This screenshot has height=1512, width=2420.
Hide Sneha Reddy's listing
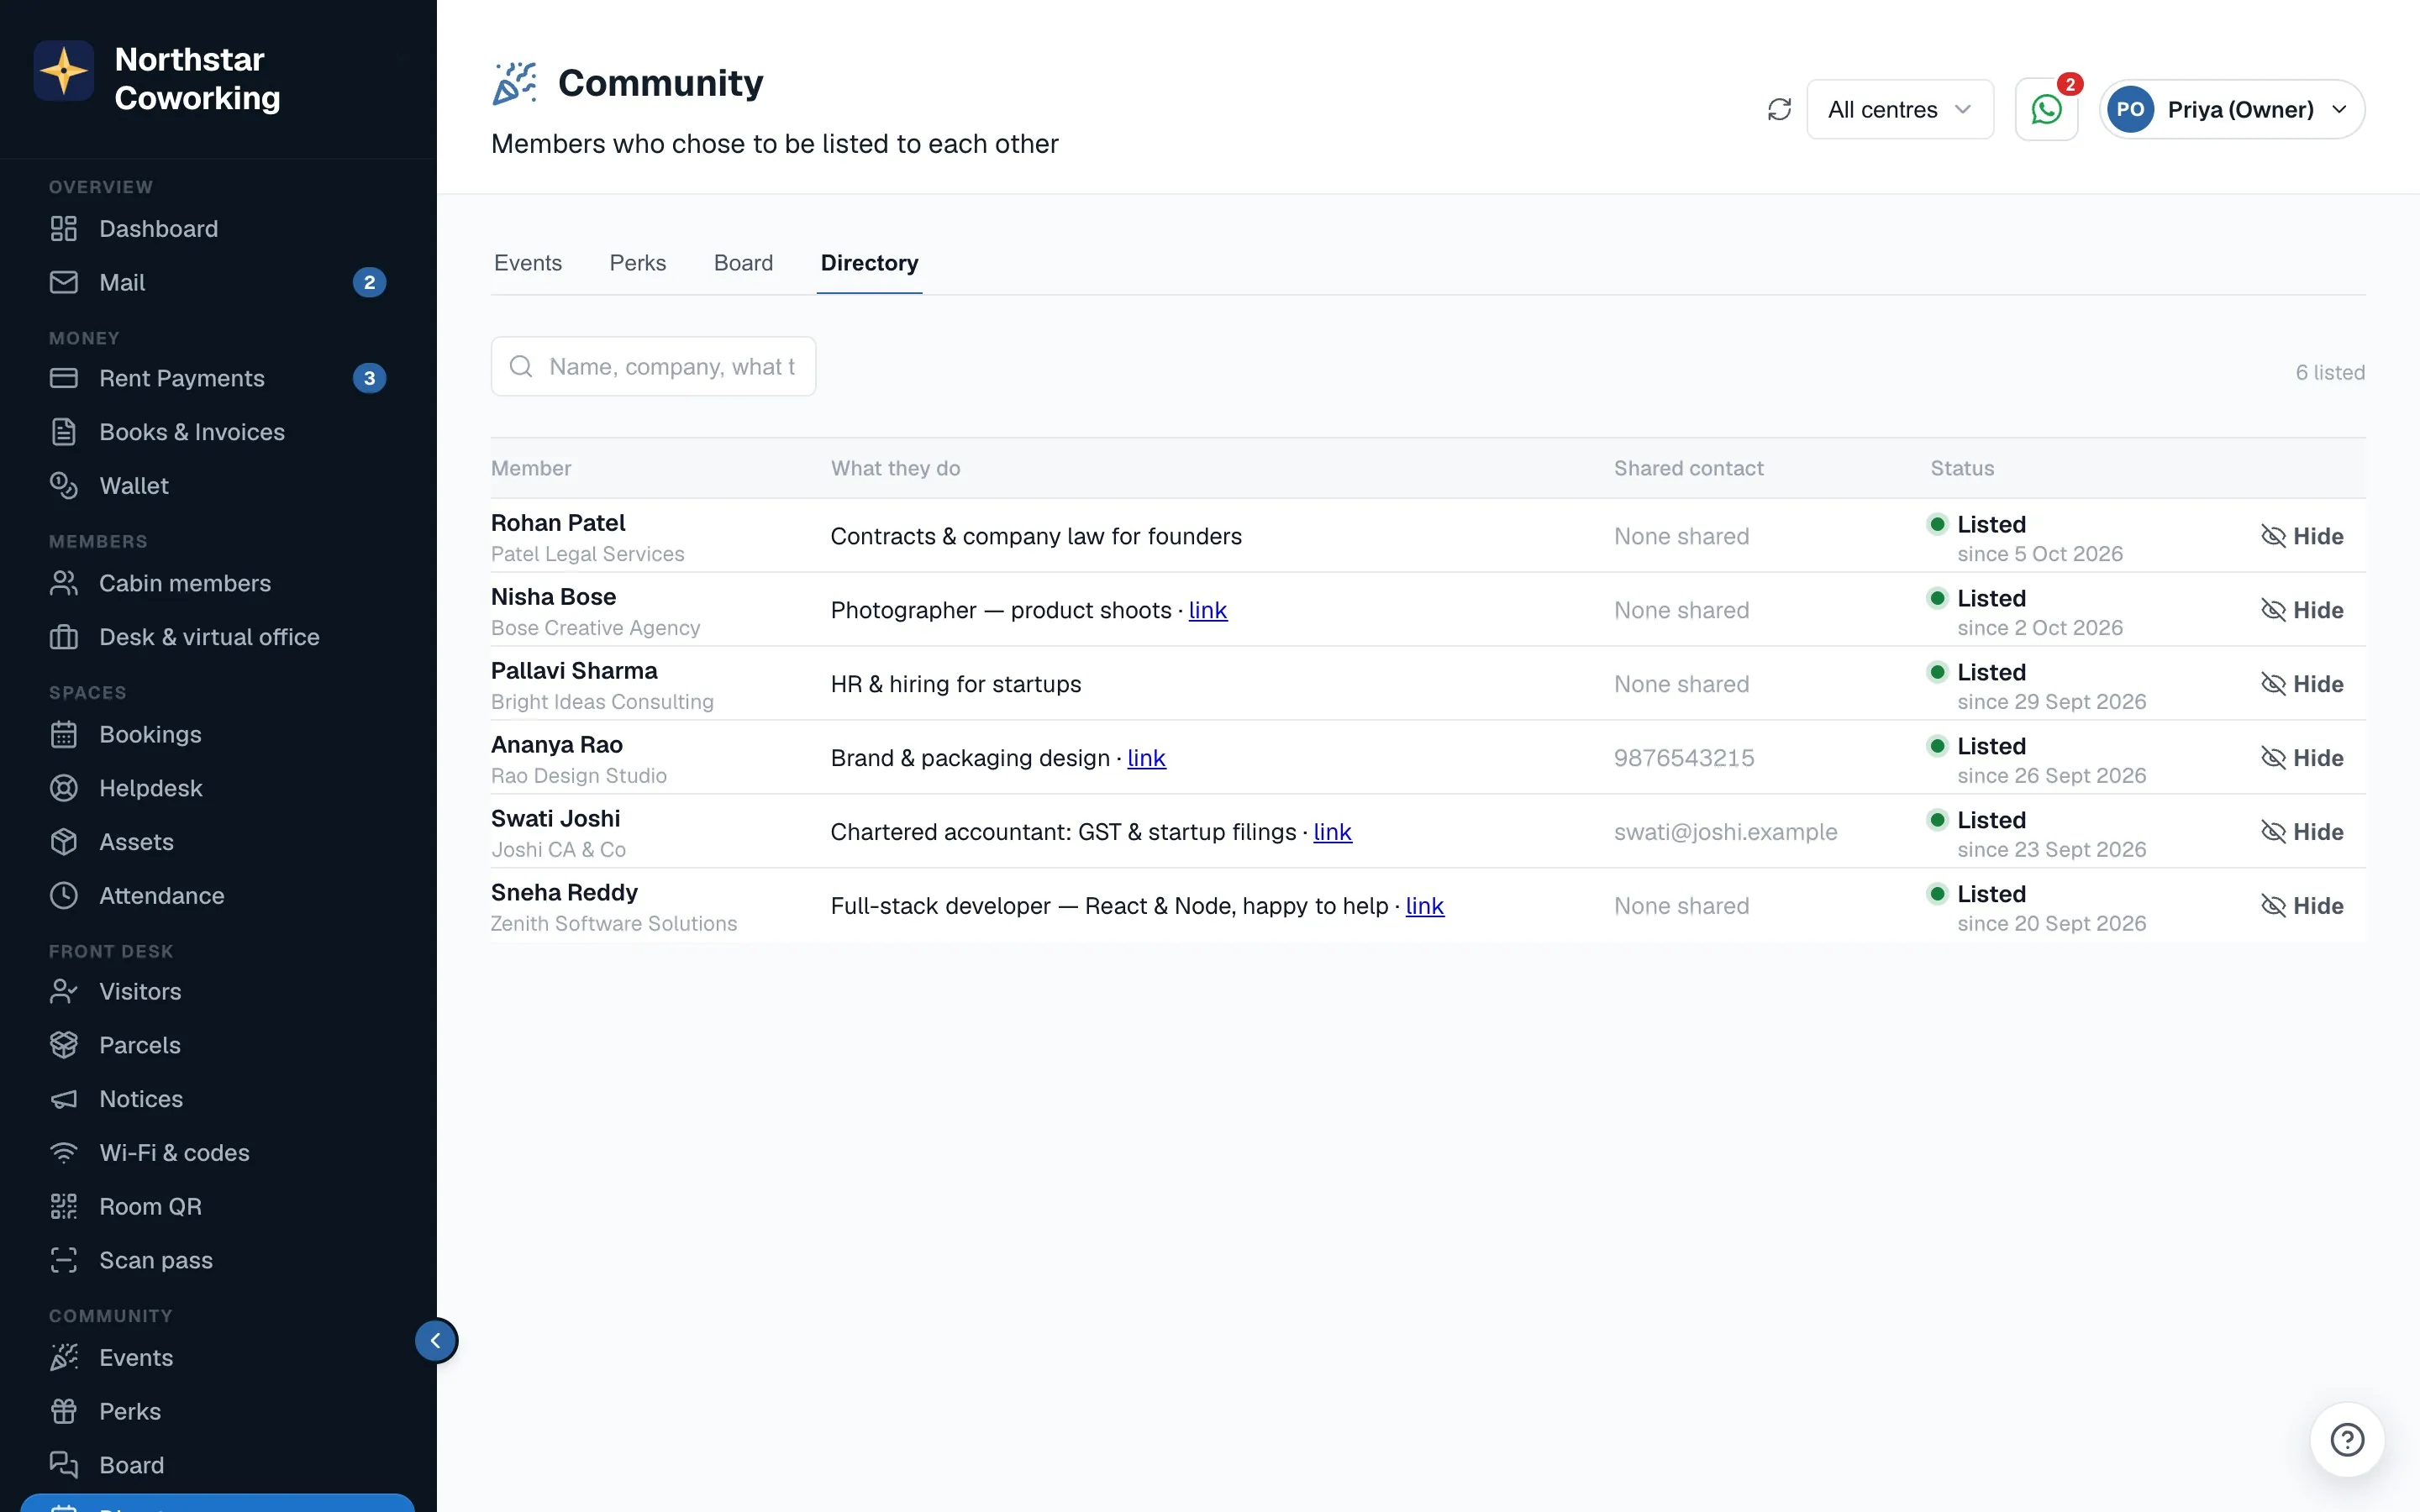(x=2302, y=907)
